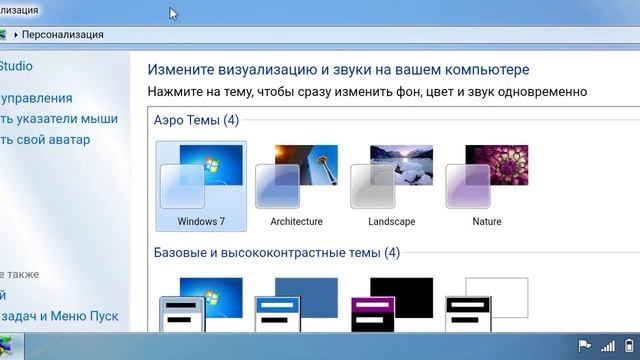The height and width of the screenshot is (360, 640).
Task: Choose the Landscape theme
Action: point(392,187)
